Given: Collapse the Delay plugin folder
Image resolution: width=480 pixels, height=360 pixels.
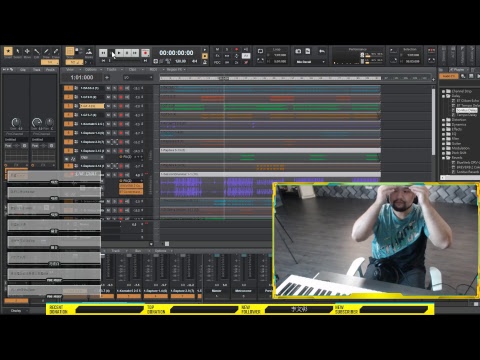Looking at the screenshot, I should (444, 96).
